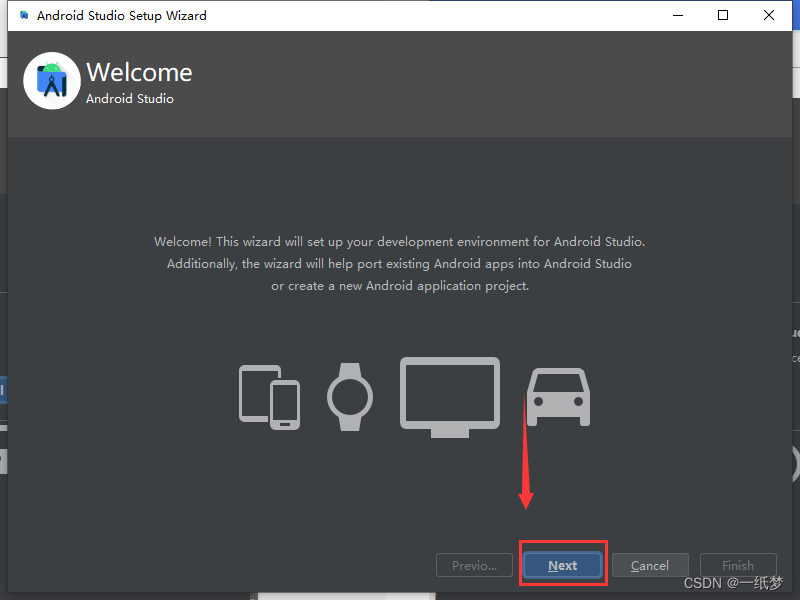
Task: Click the disabled Previous button
Action: tap(474, 565)
